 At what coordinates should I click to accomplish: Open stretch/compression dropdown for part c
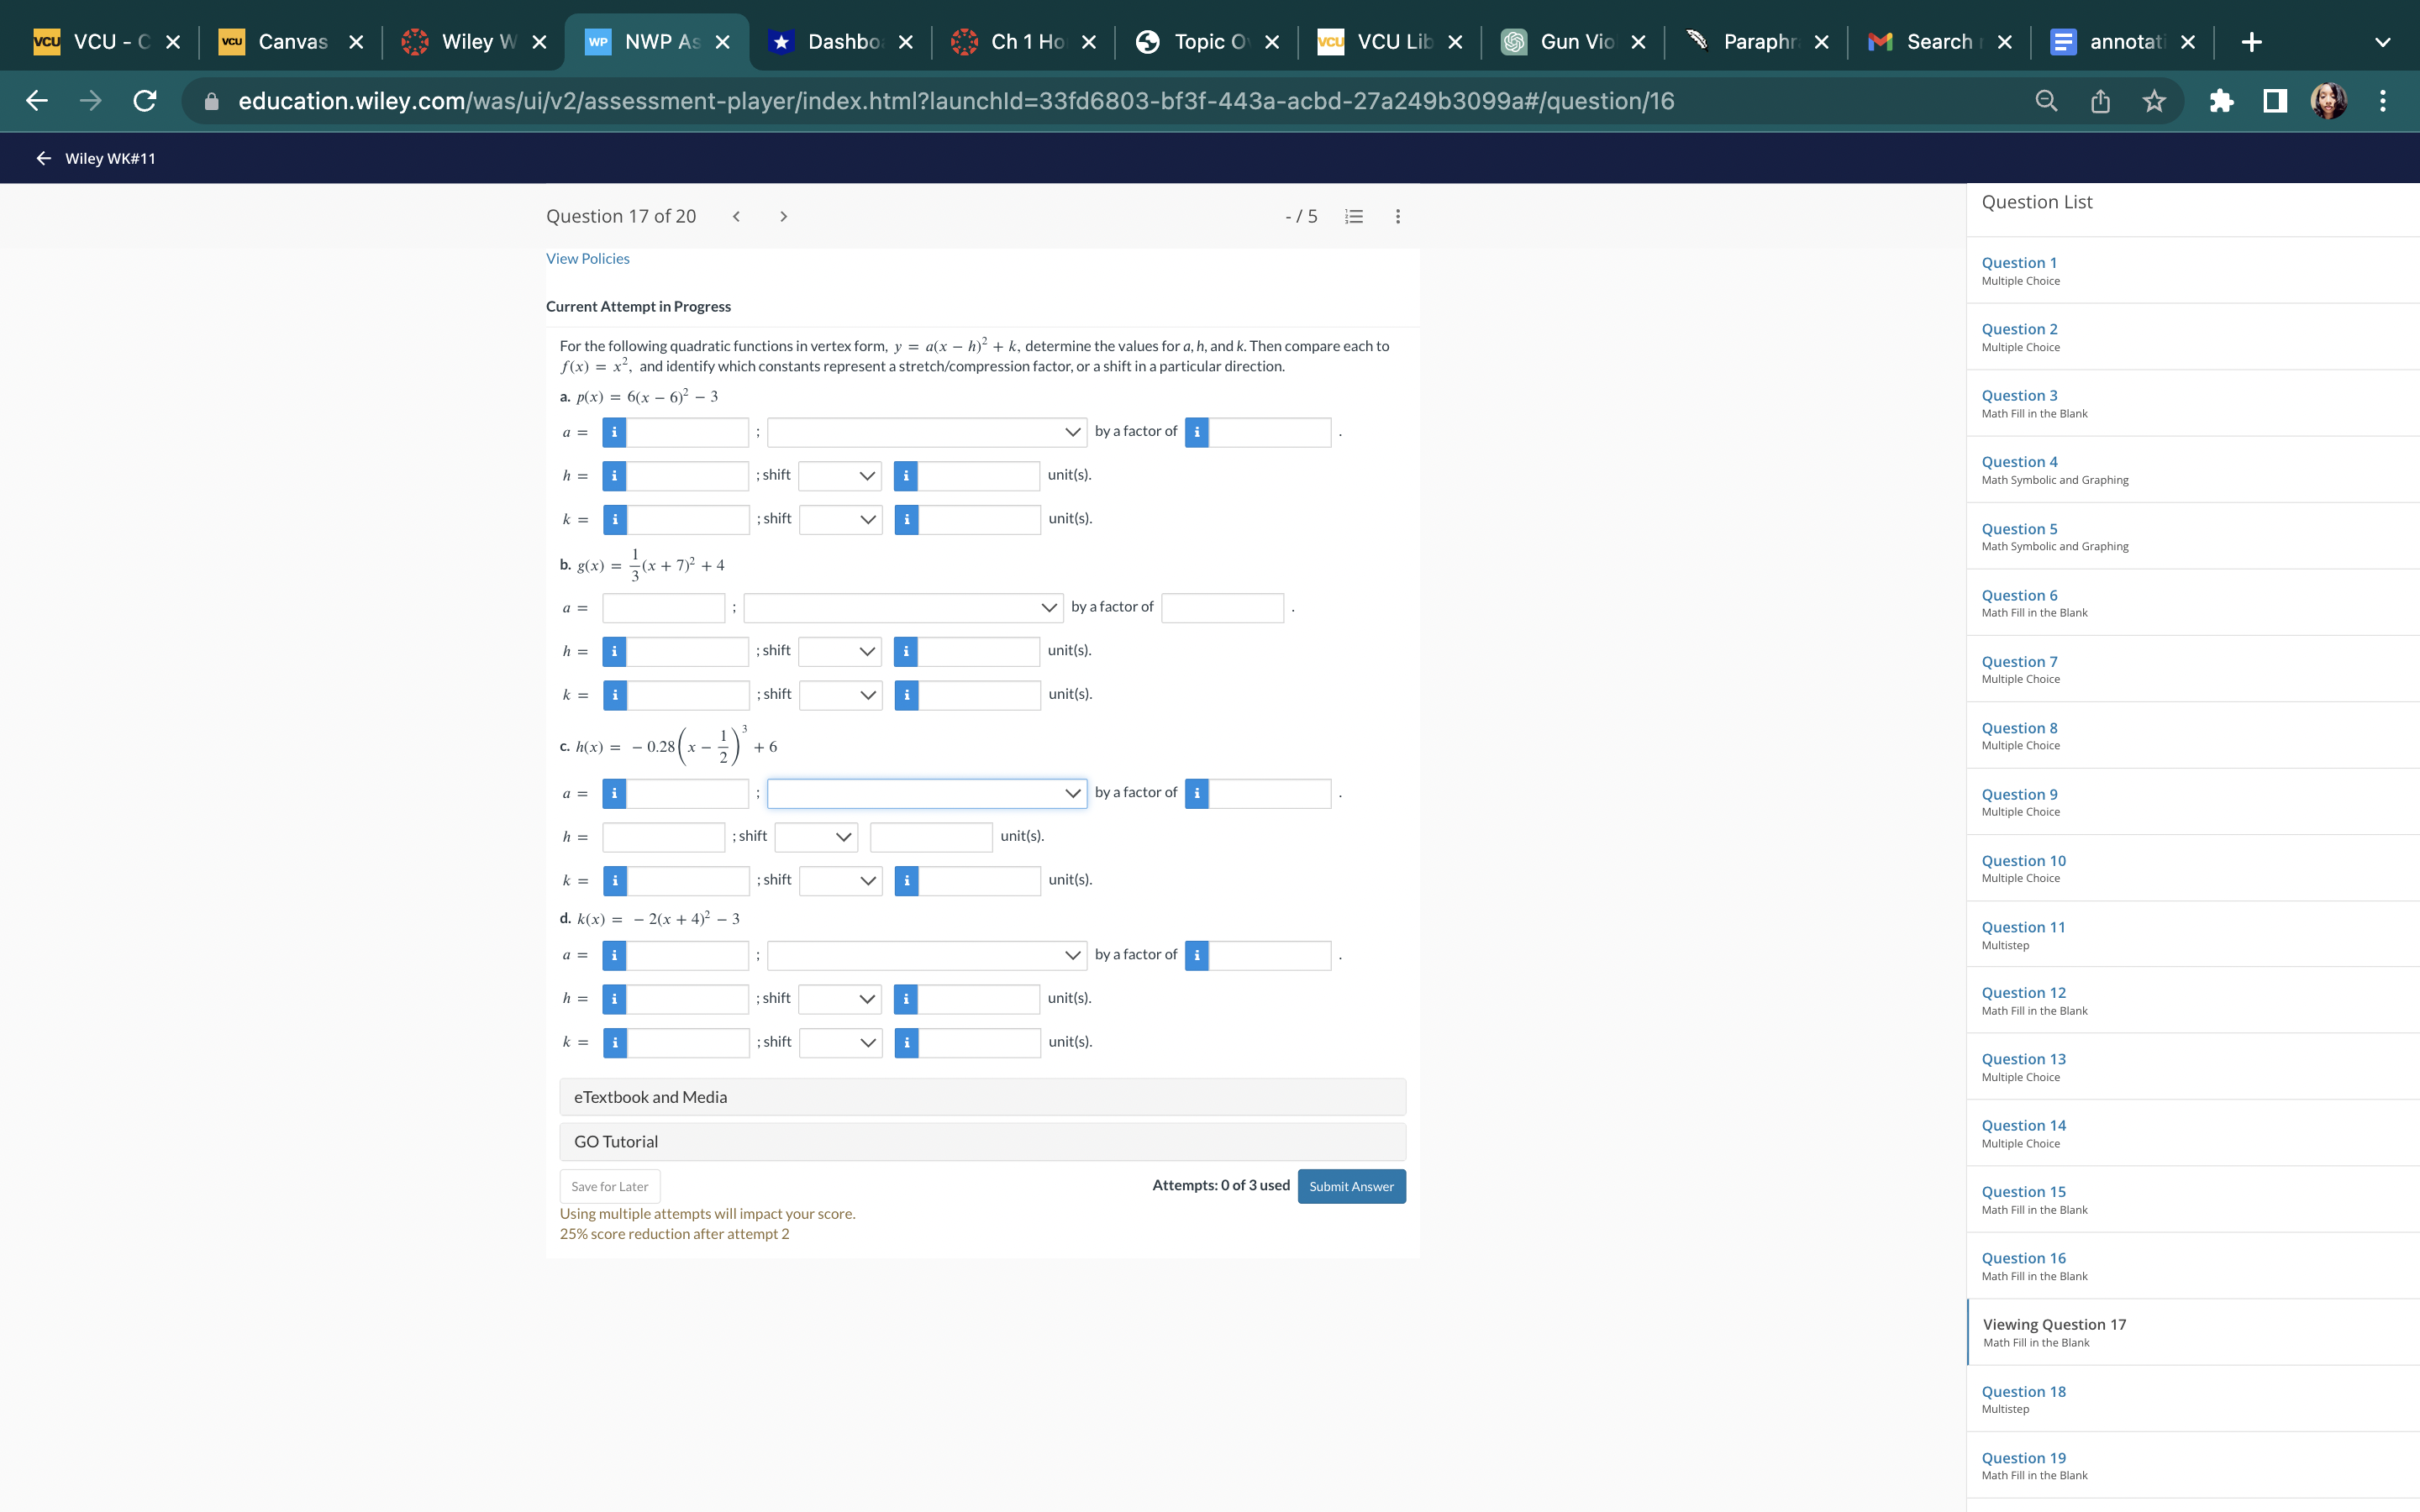[x=926, y=793]
